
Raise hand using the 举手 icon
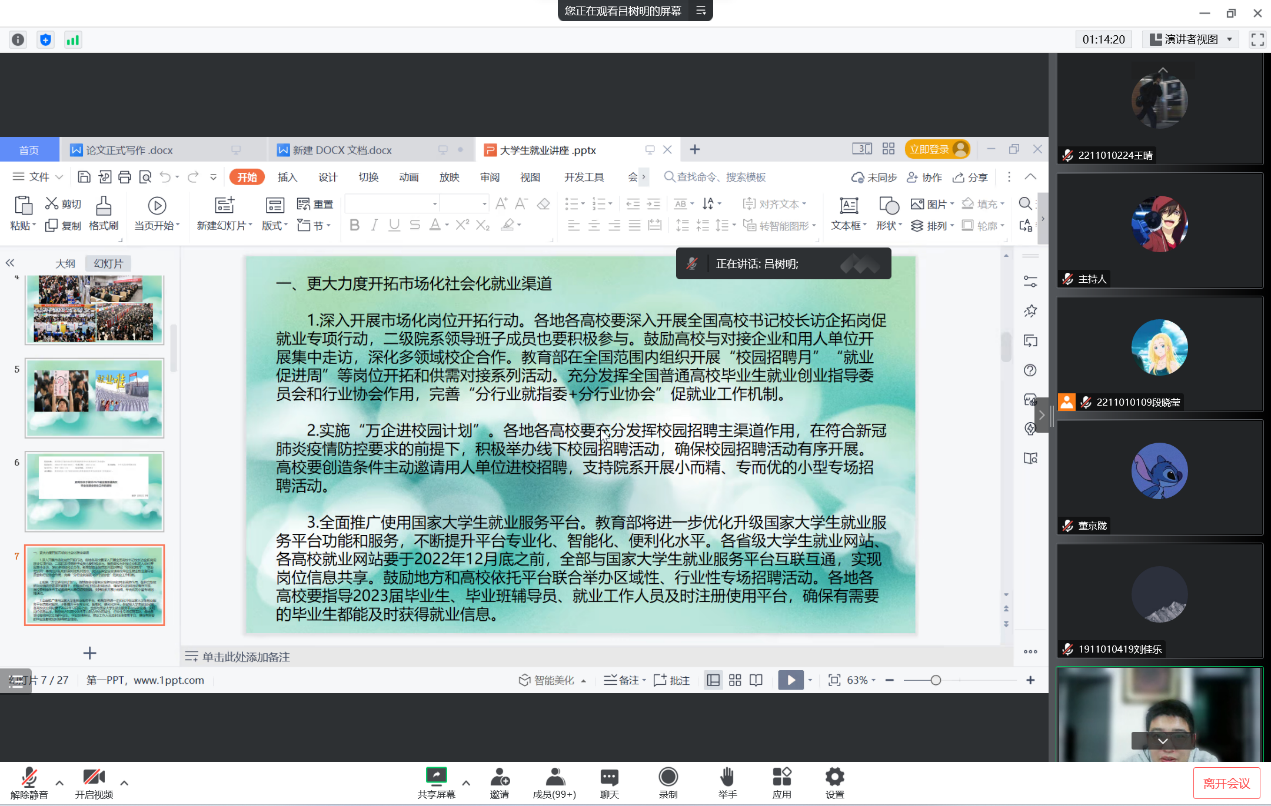click(x=727, y=780)
